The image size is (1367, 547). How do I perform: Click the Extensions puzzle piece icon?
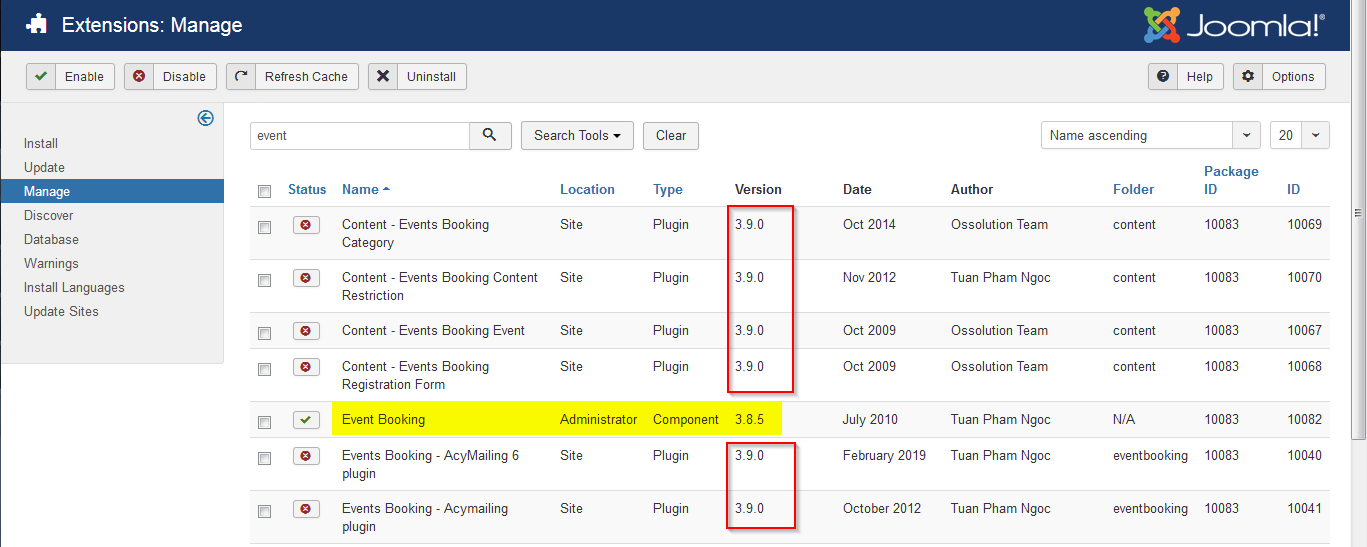tap(38, 25)
